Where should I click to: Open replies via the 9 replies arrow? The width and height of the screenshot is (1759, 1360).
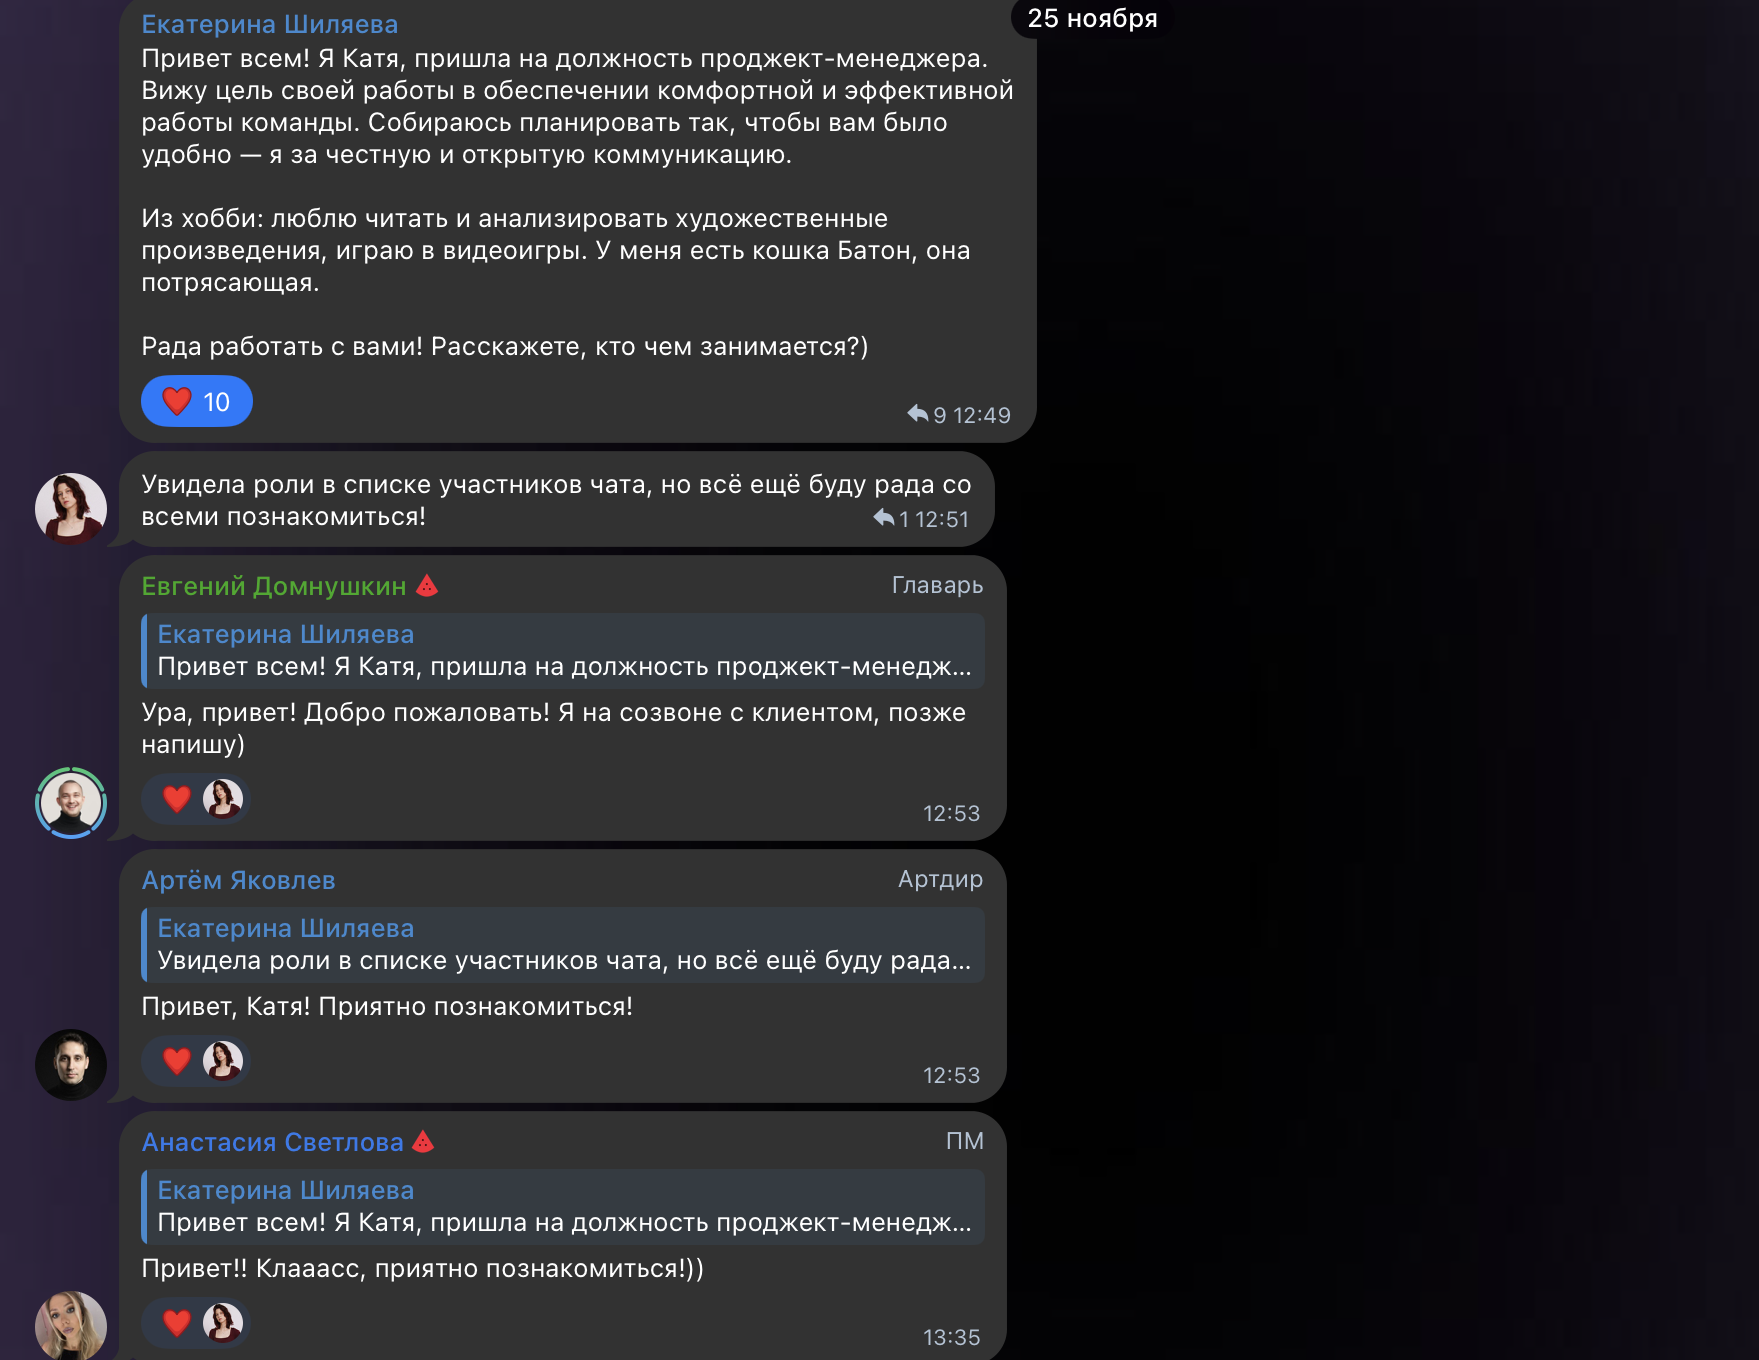(927, 414)
